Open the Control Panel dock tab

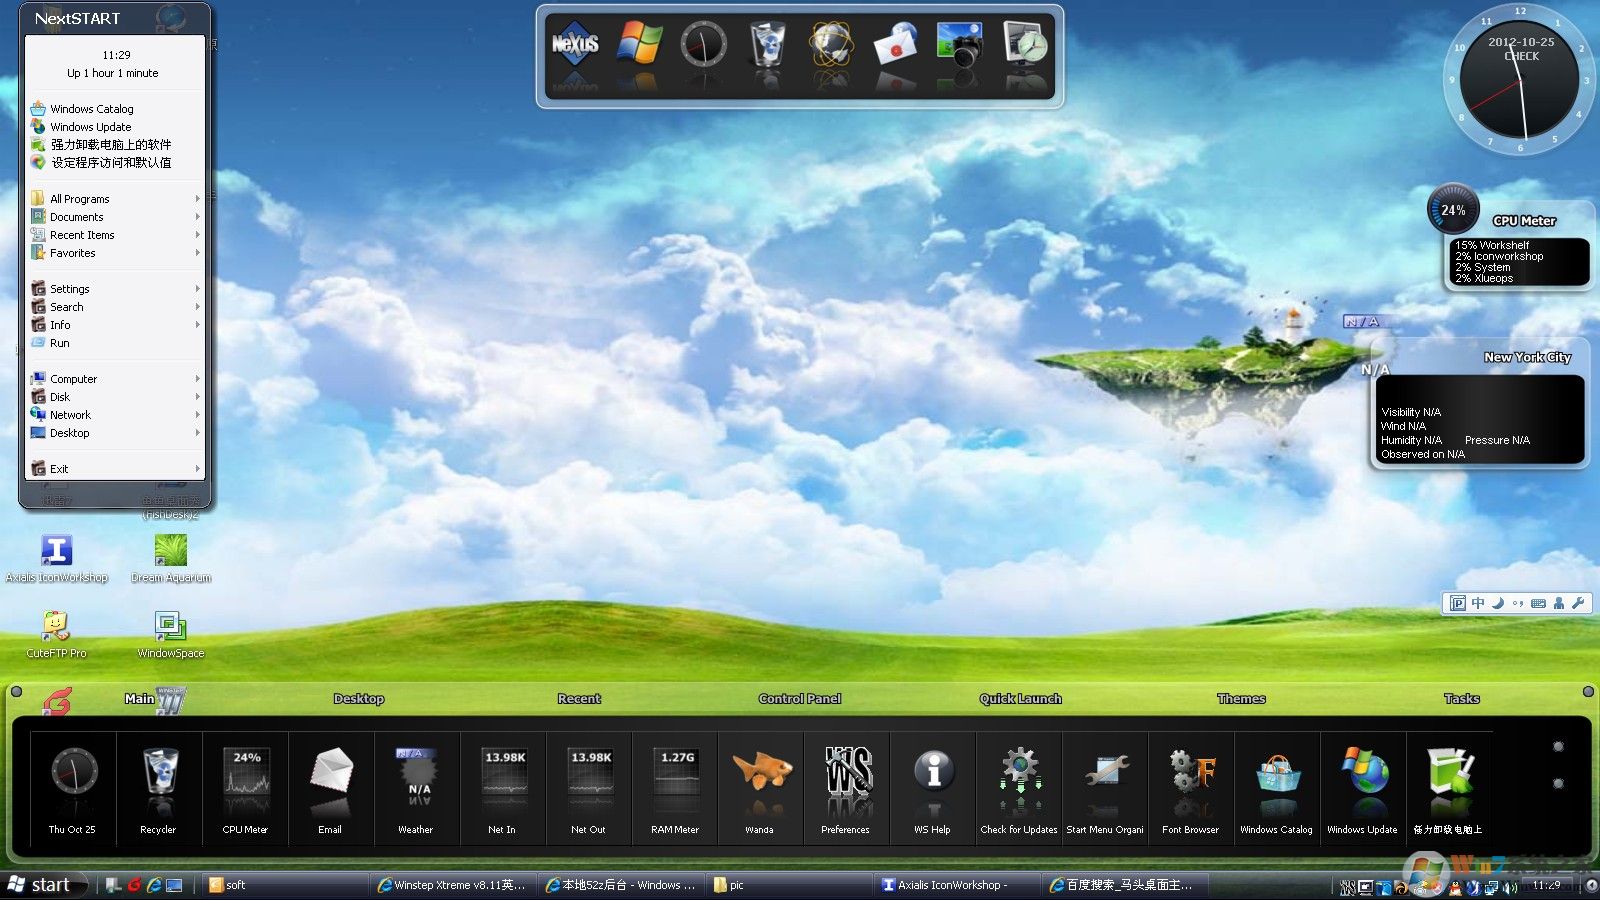[799, 699]
